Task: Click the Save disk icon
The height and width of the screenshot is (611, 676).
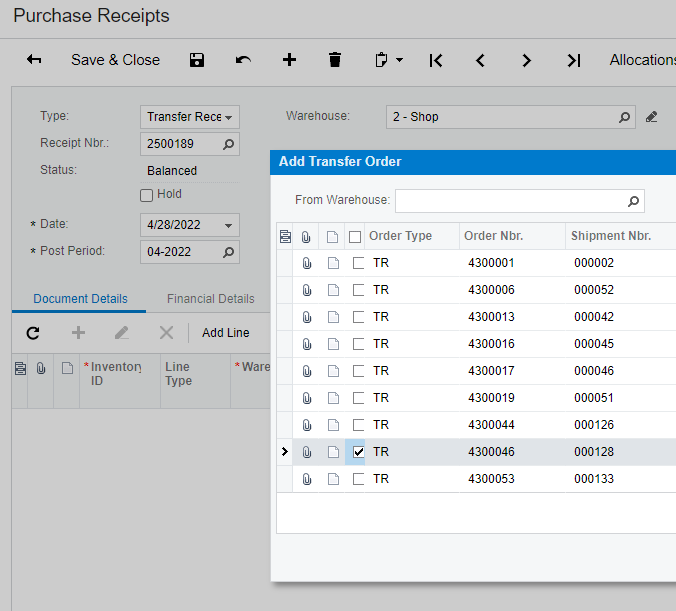Action: tap(197, 60)
